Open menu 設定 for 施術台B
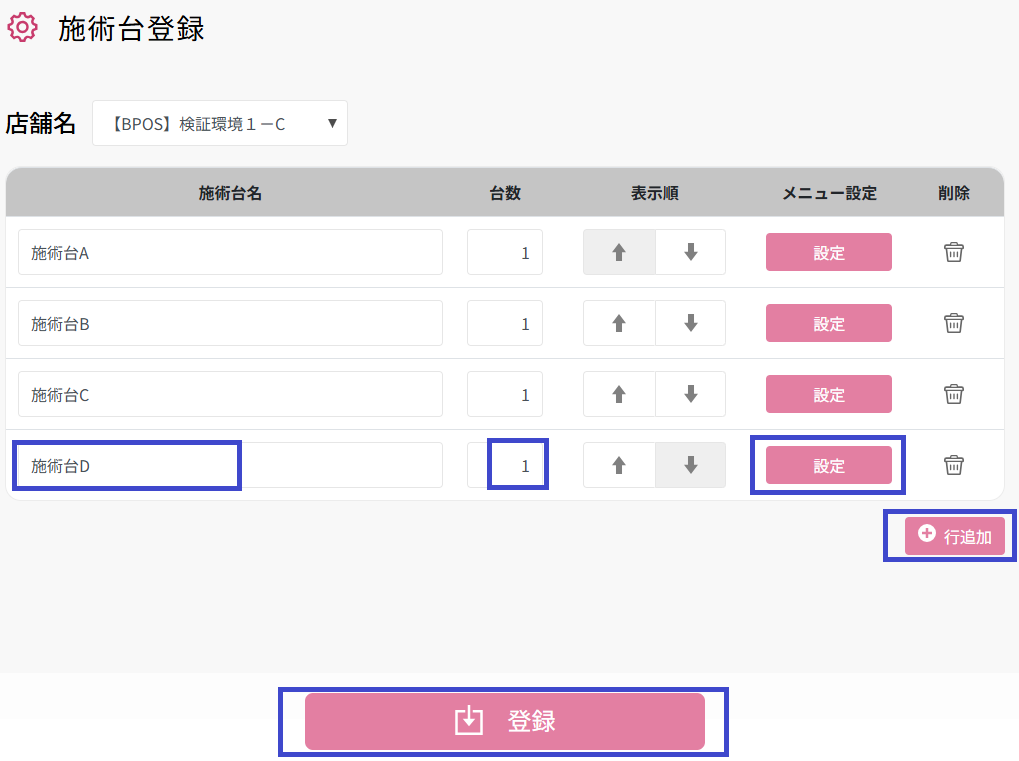1019x761 pixels. pos(828,323)
